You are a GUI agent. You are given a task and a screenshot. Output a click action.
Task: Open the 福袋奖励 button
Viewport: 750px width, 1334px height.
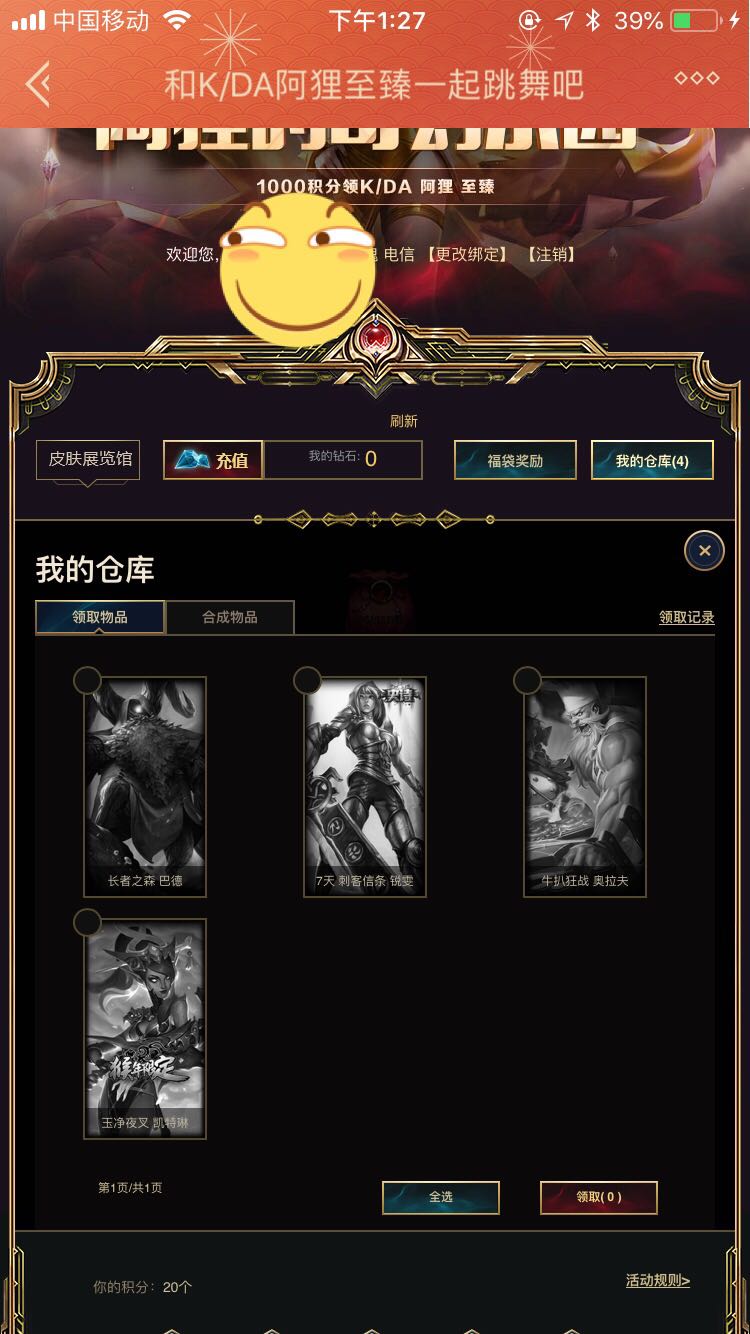[515, 460]
